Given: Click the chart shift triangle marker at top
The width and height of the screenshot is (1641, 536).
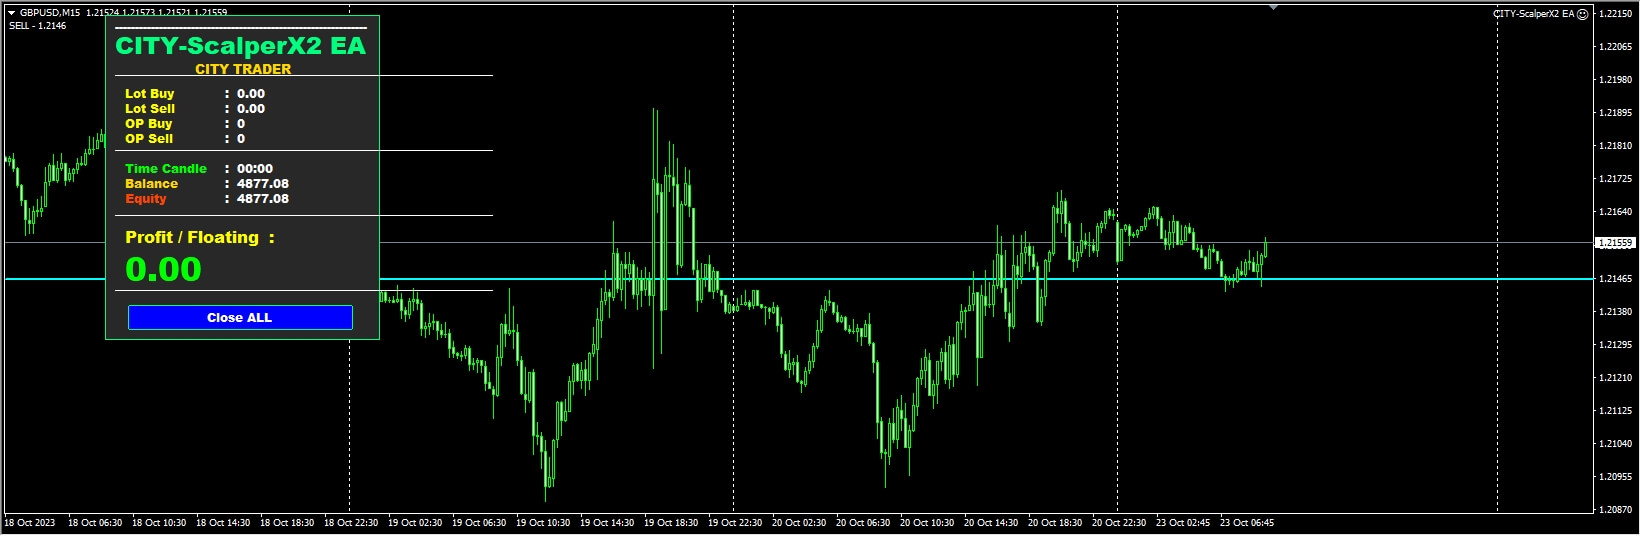Looking at the screenshot, I should [1273, 7].
